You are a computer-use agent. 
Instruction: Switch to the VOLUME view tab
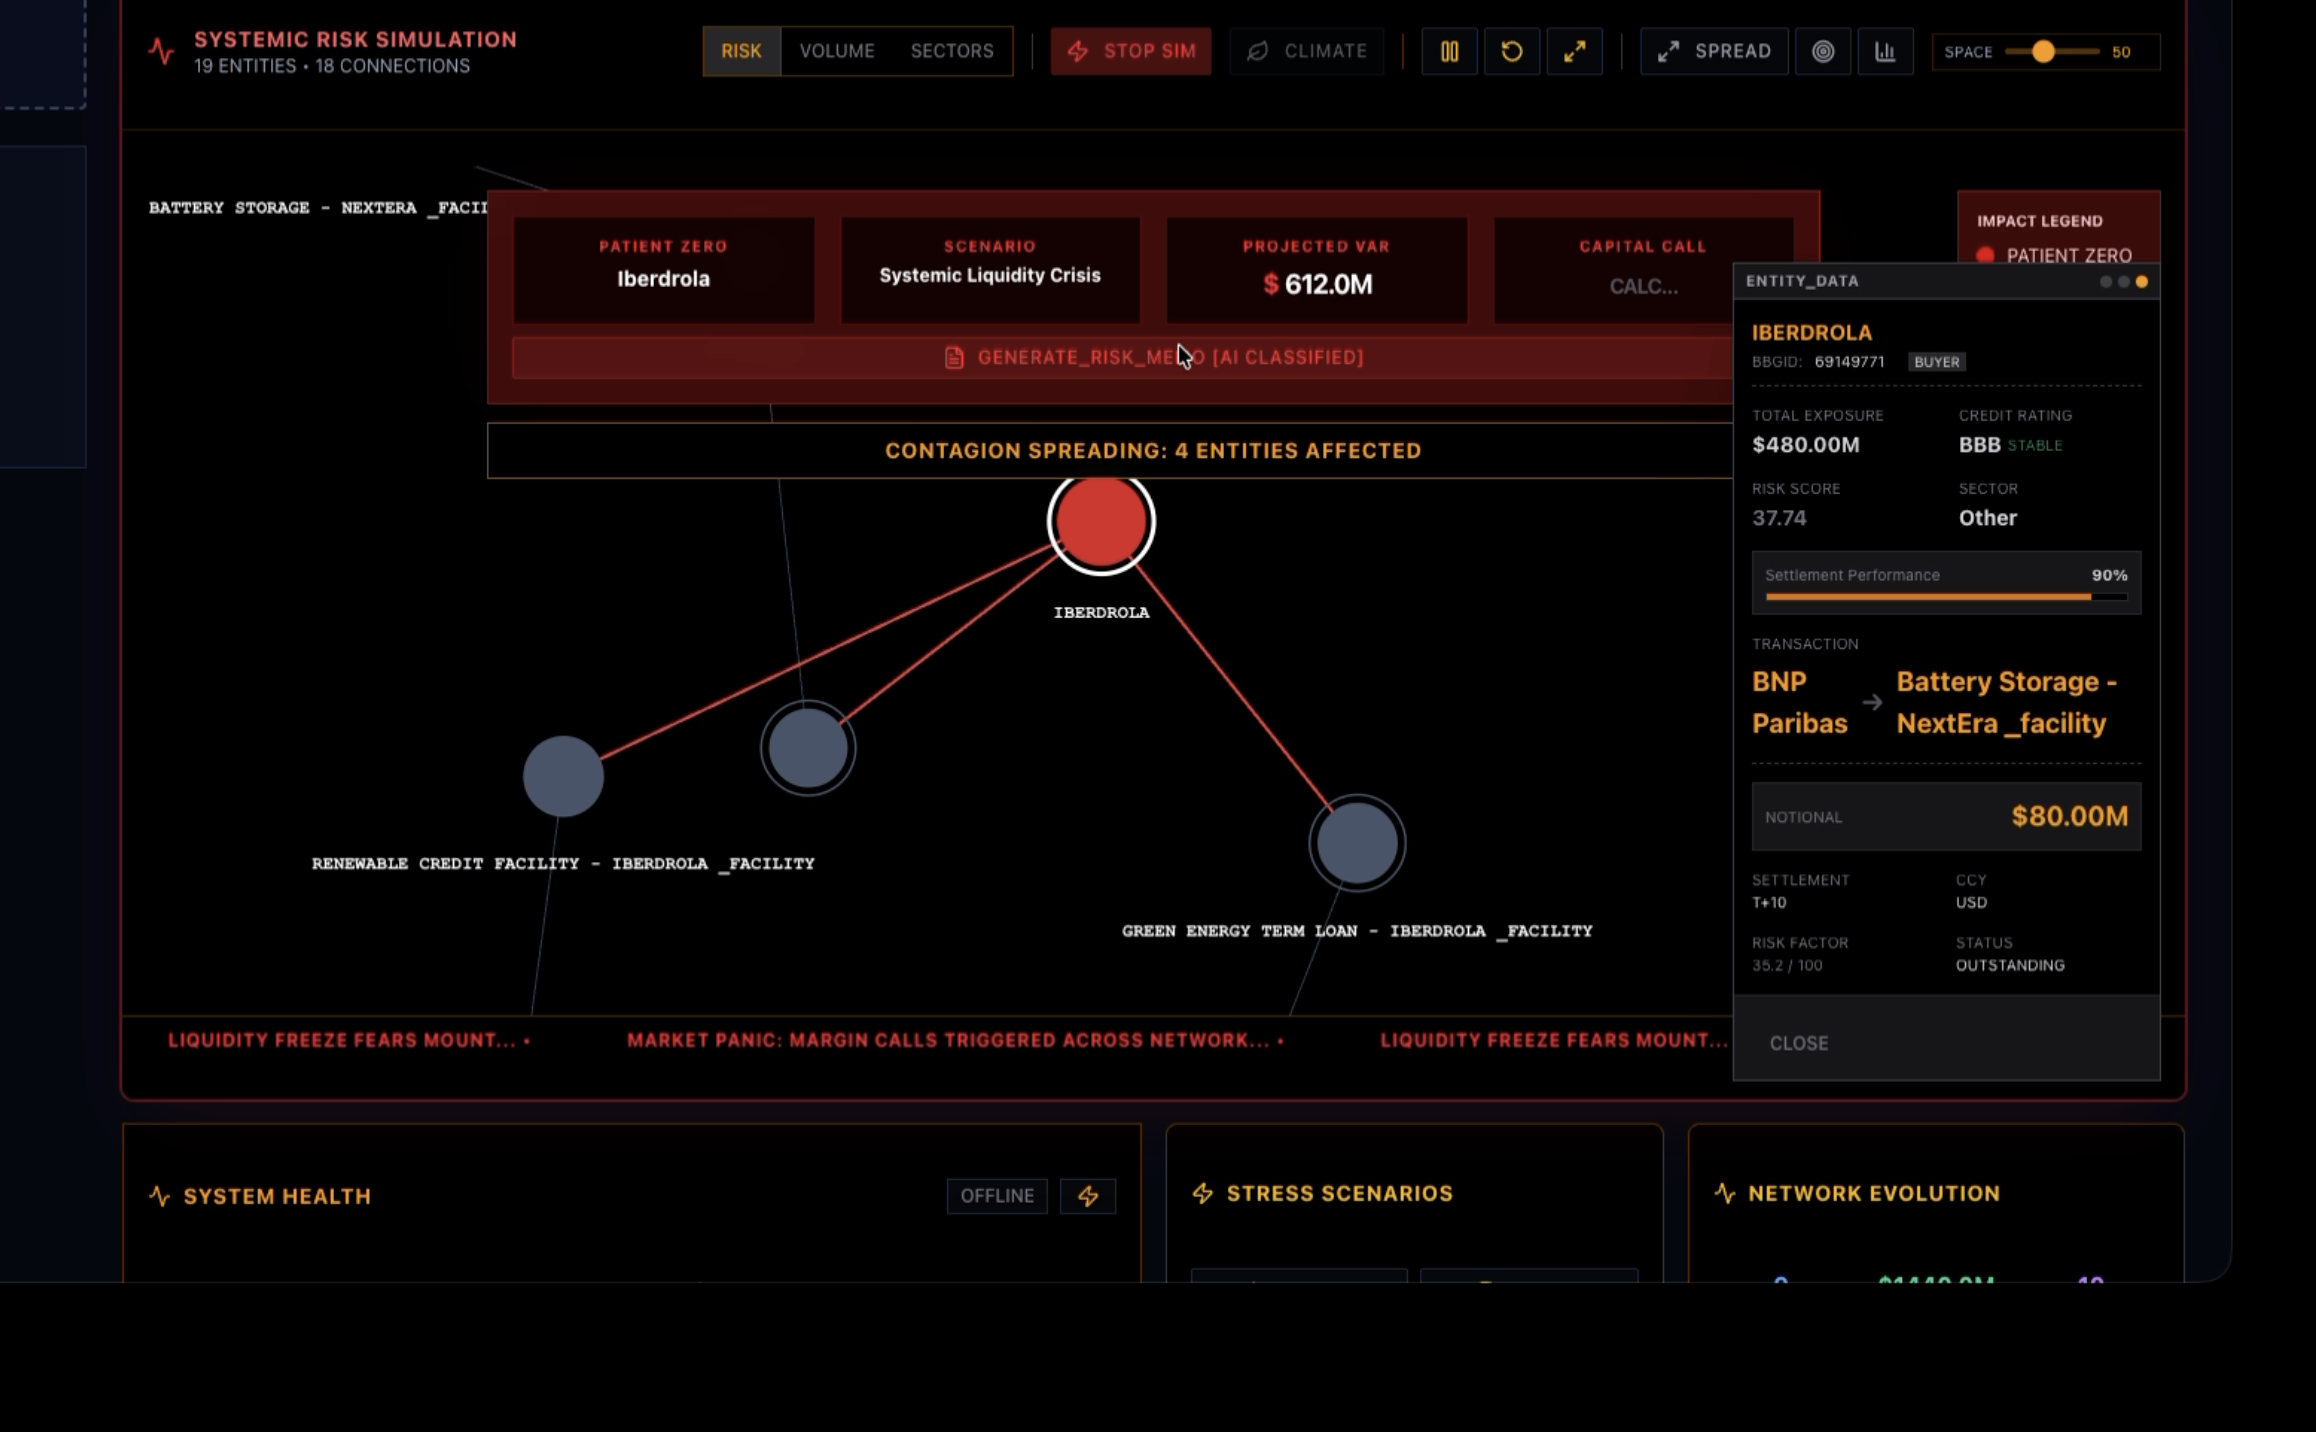[x=837, y=51]
